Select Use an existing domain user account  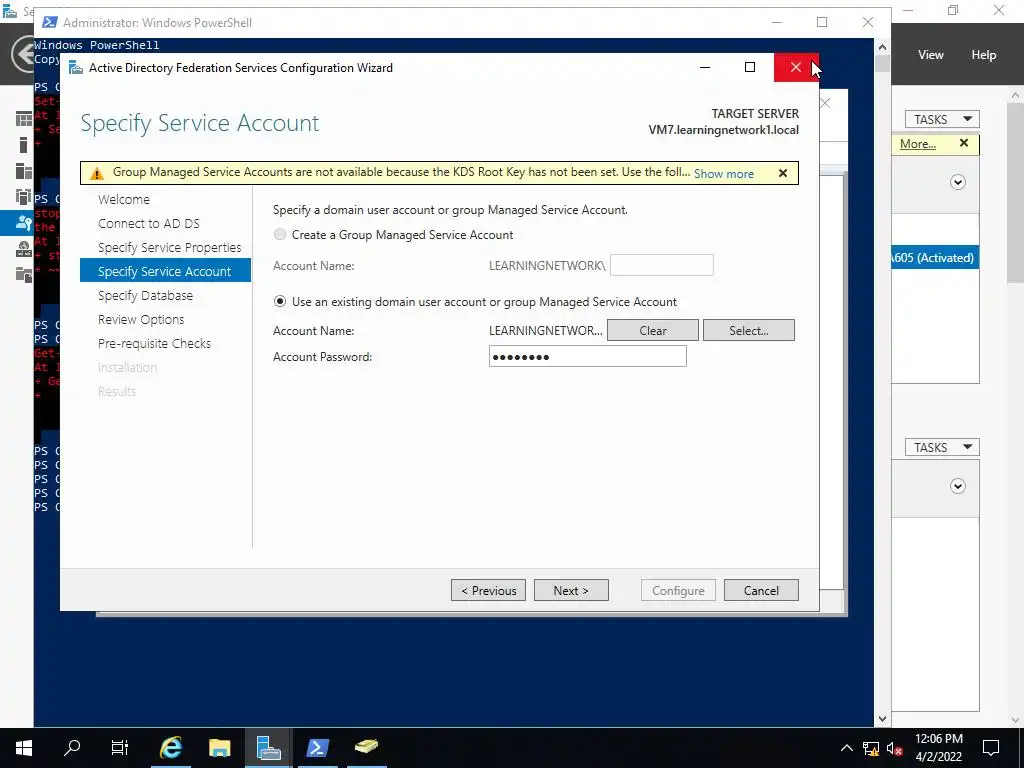280,302
